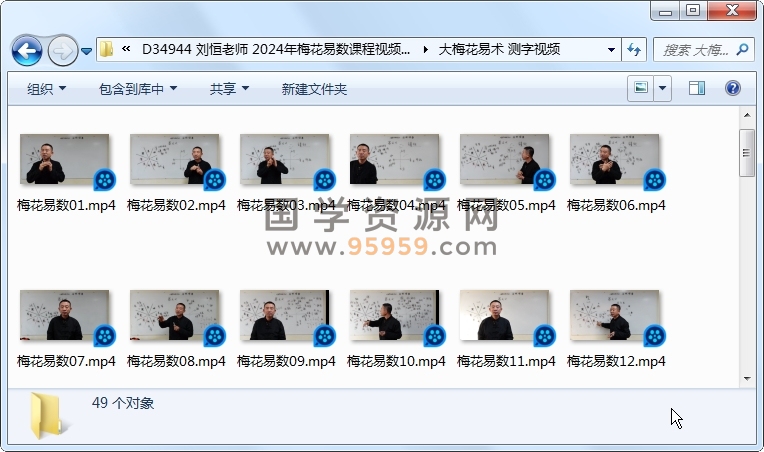Viewport: 764px width, 452px height.
Task: Click the 新建文件夹 button
Action: 314,89
